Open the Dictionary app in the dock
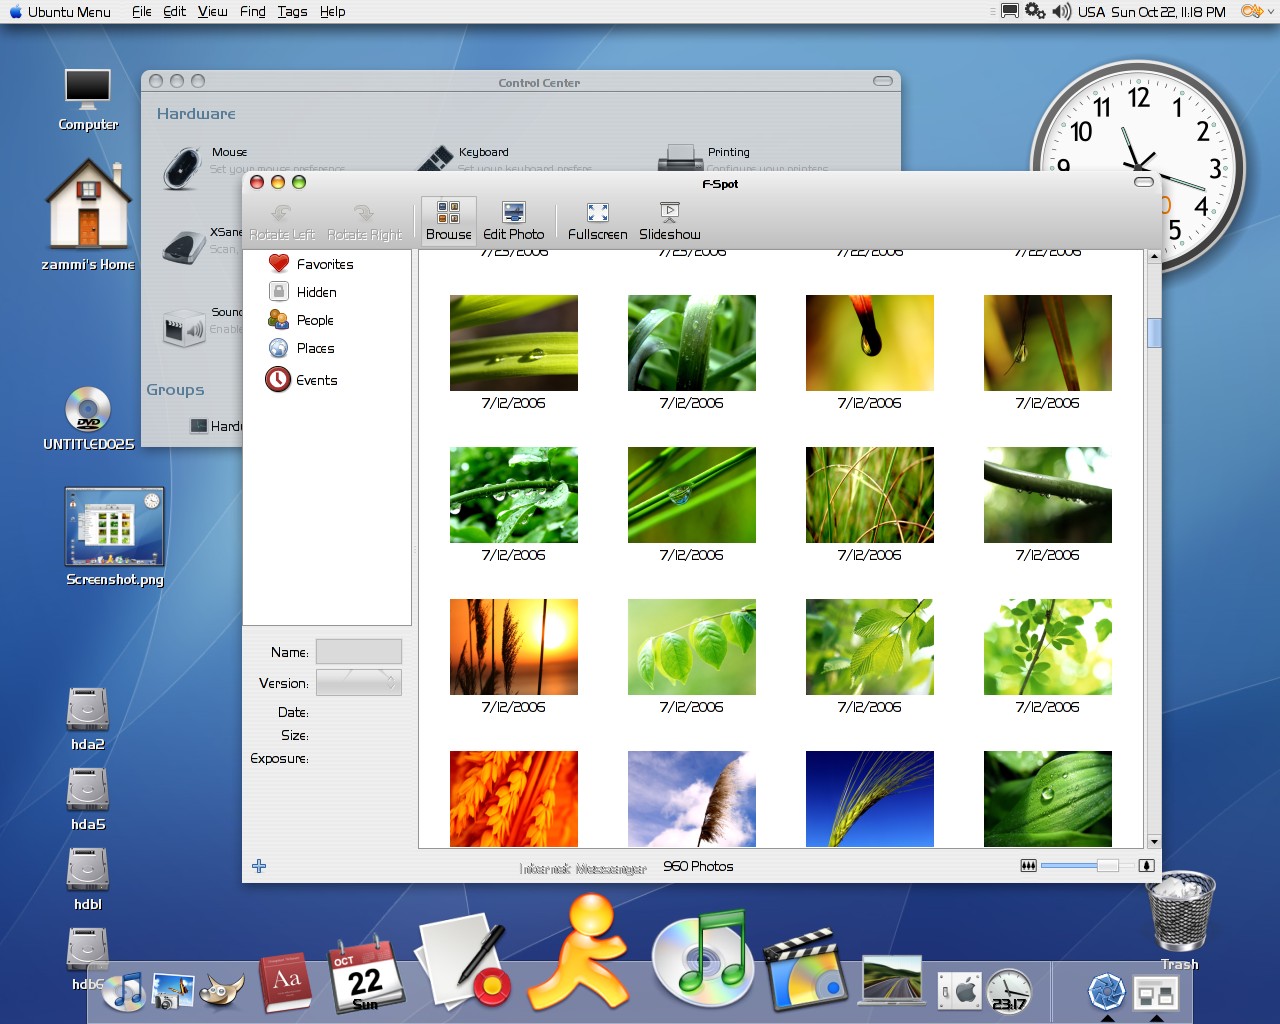The height and width of the screenshot is (1024, 1280). [x=287, y=982]
